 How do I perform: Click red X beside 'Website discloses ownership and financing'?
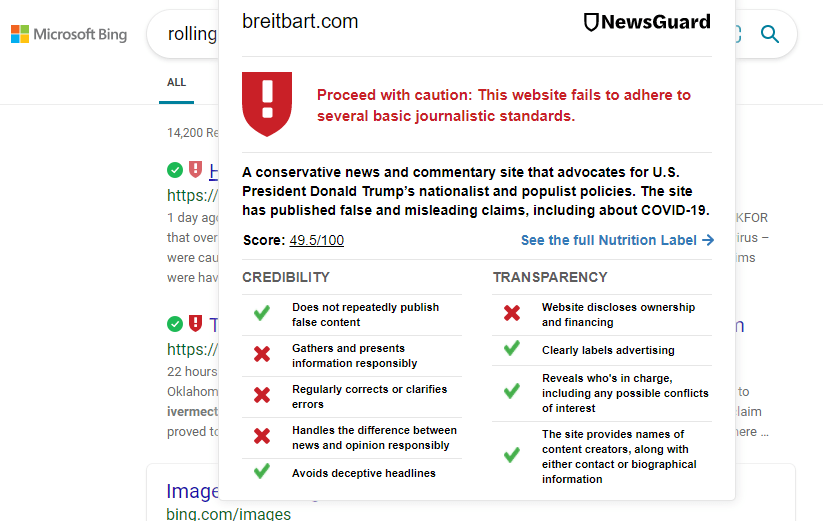(x=512, y=314)
